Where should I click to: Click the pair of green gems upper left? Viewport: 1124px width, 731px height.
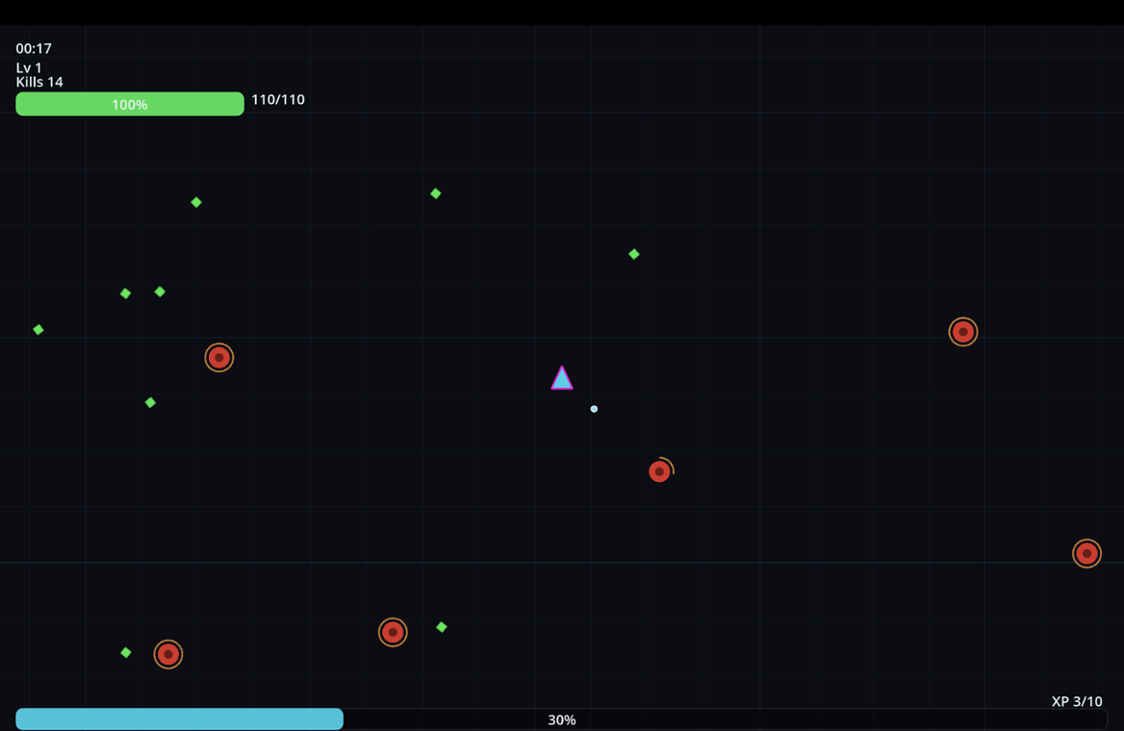coord(143,292)
